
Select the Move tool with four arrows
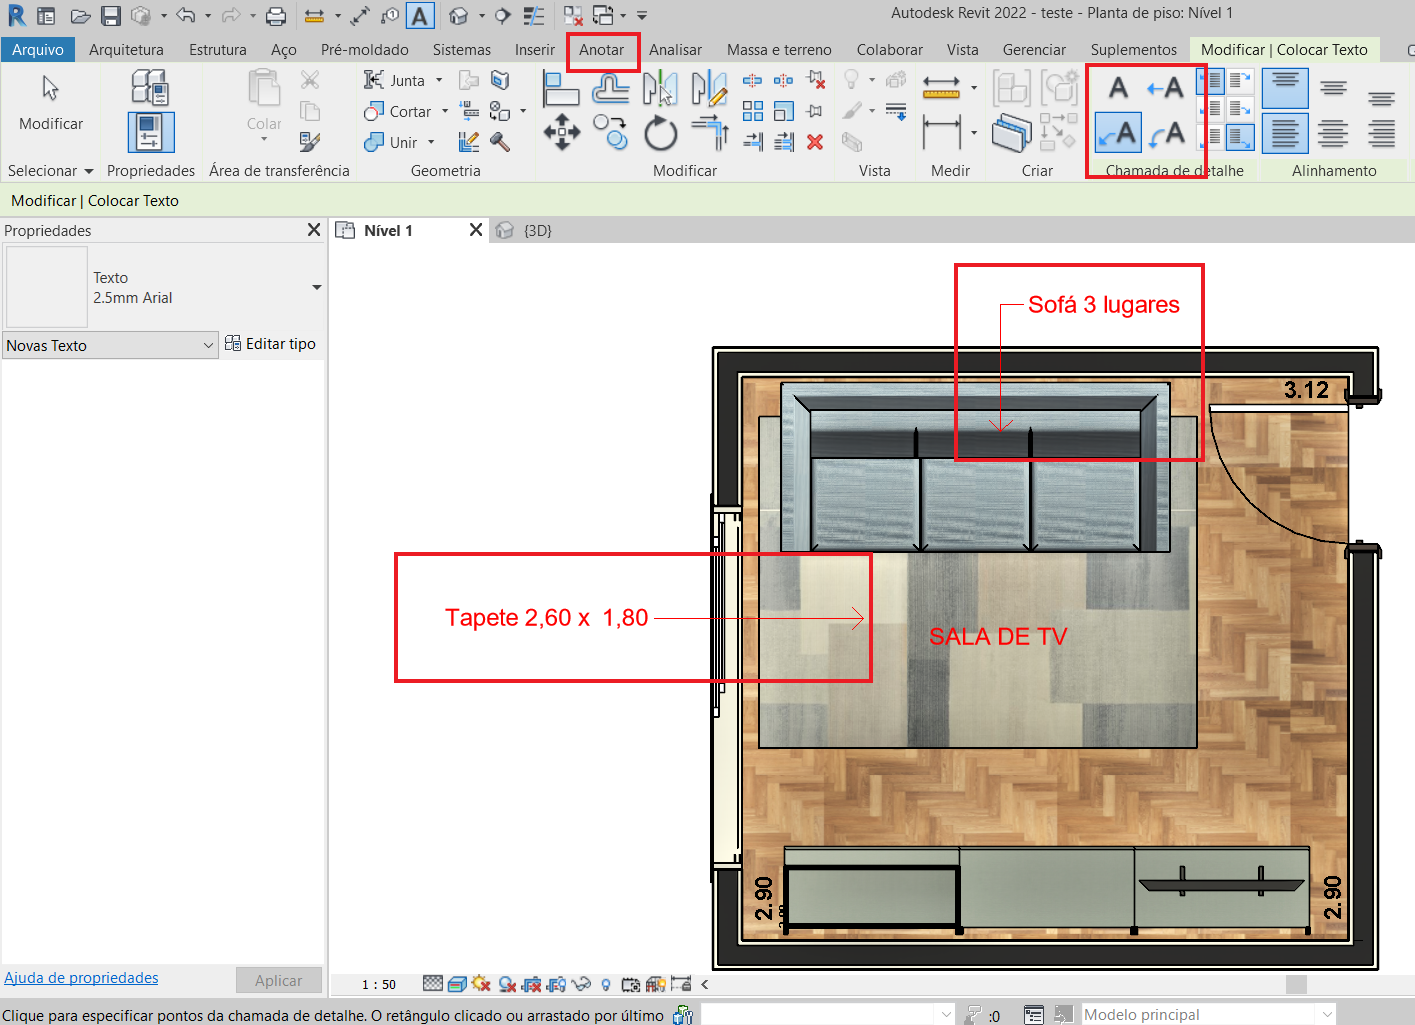[x=562, y=132]
